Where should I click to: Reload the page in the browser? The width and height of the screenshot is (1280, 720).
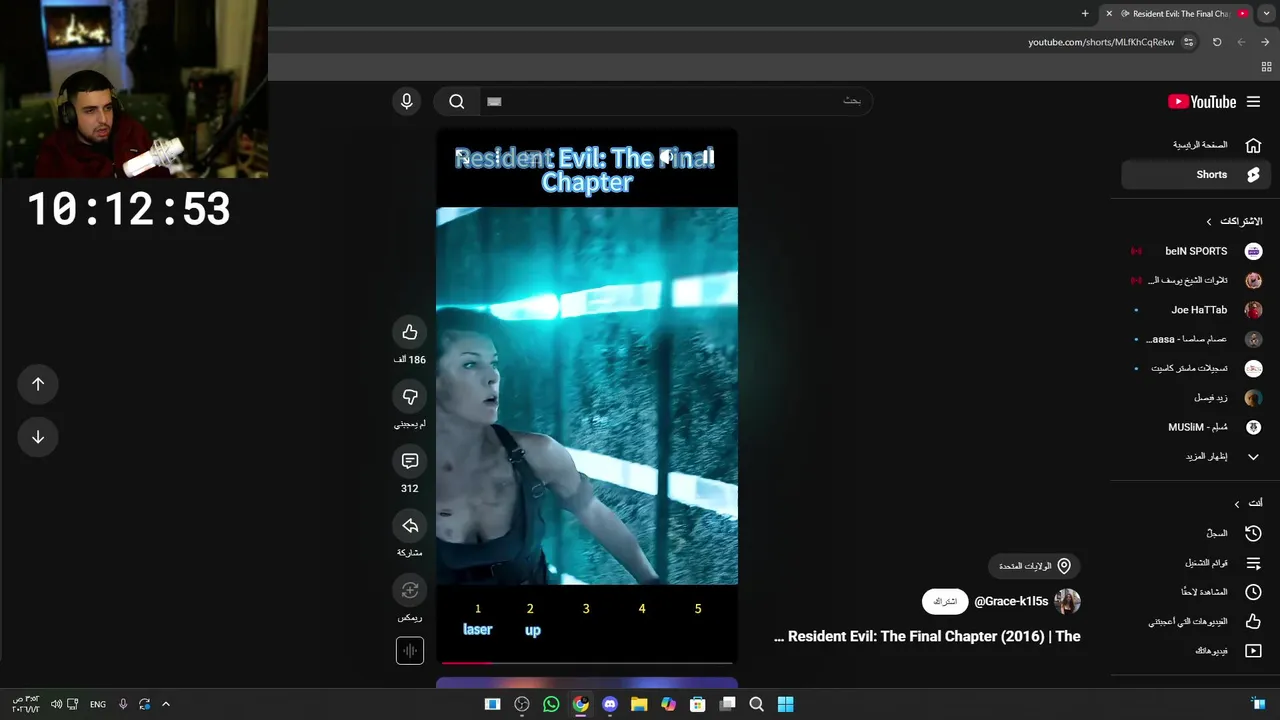pos(1217,42)
